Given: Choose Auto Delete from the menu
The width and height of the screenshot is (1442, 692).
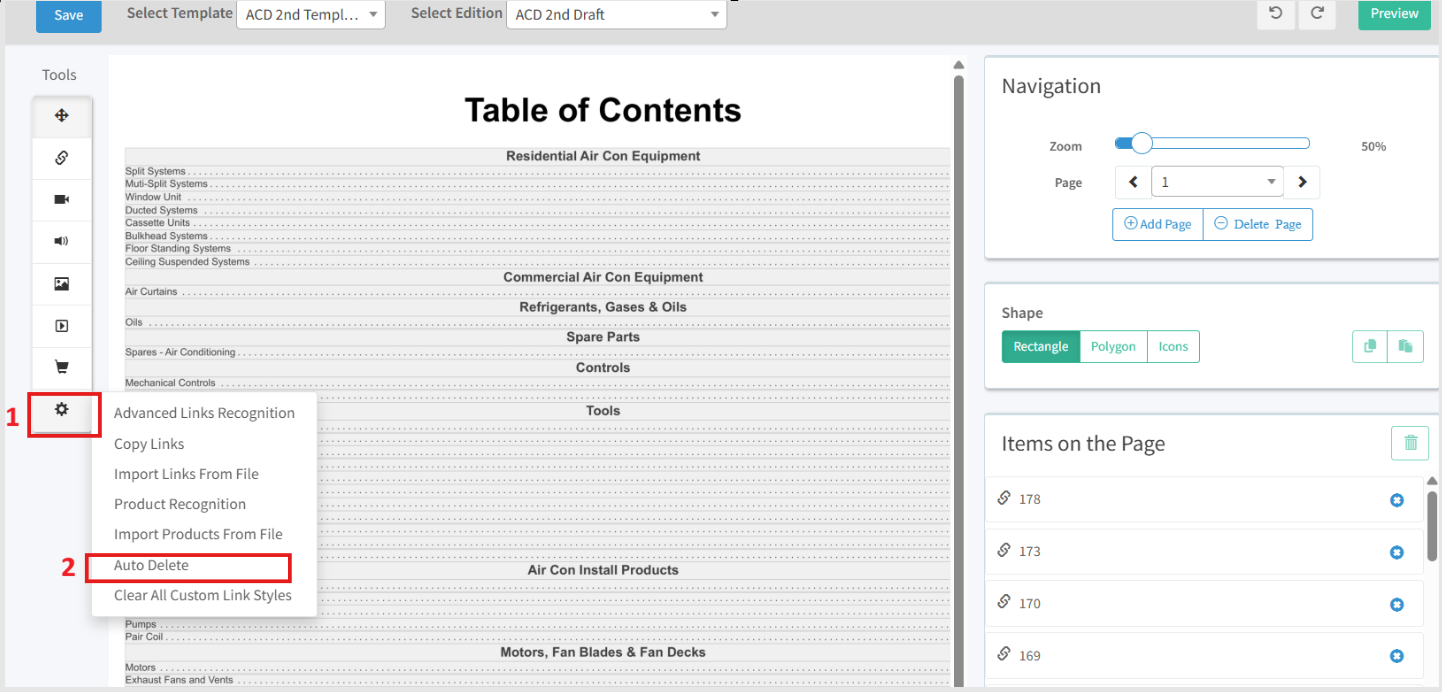Looking at the screenshot, I should click(151, 566).
